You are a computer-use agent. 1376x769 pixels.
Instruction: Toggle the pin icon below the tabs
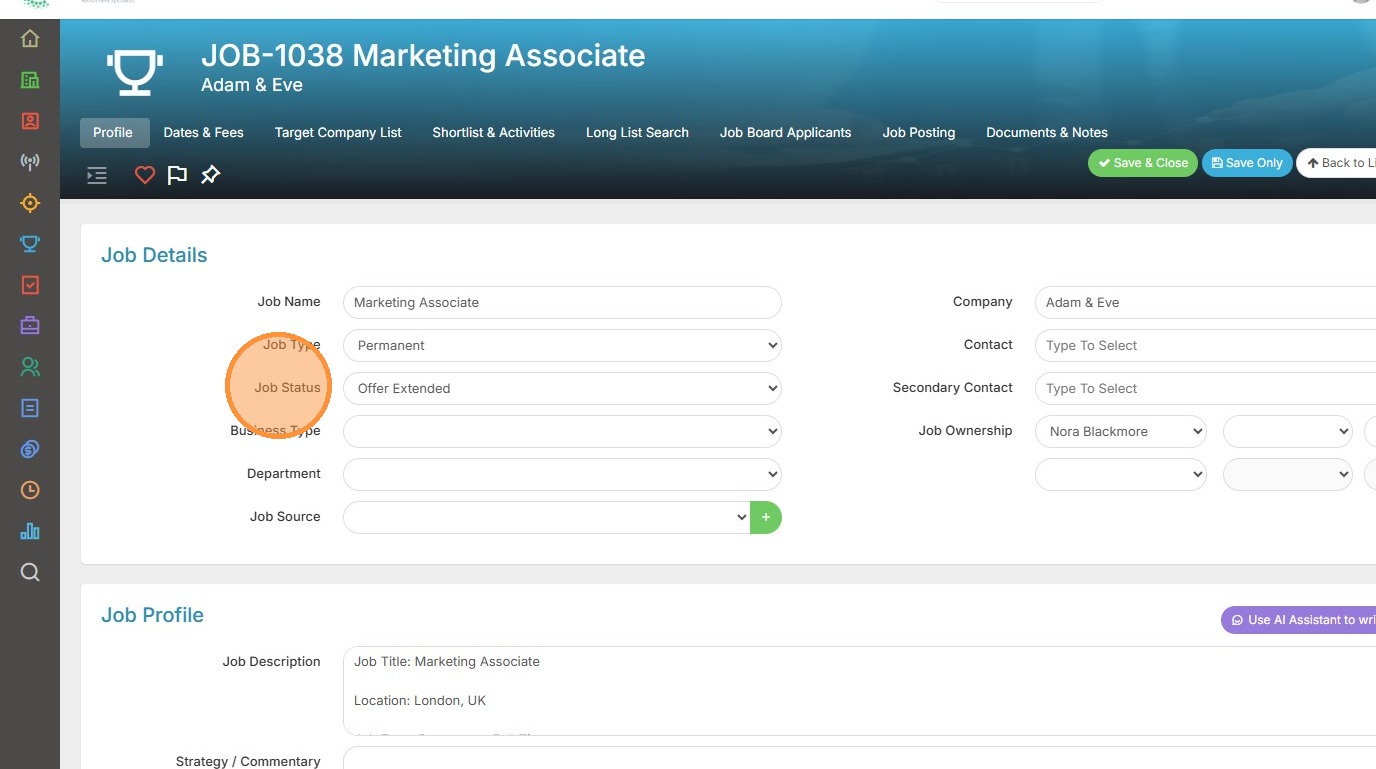tap(210, 176)
